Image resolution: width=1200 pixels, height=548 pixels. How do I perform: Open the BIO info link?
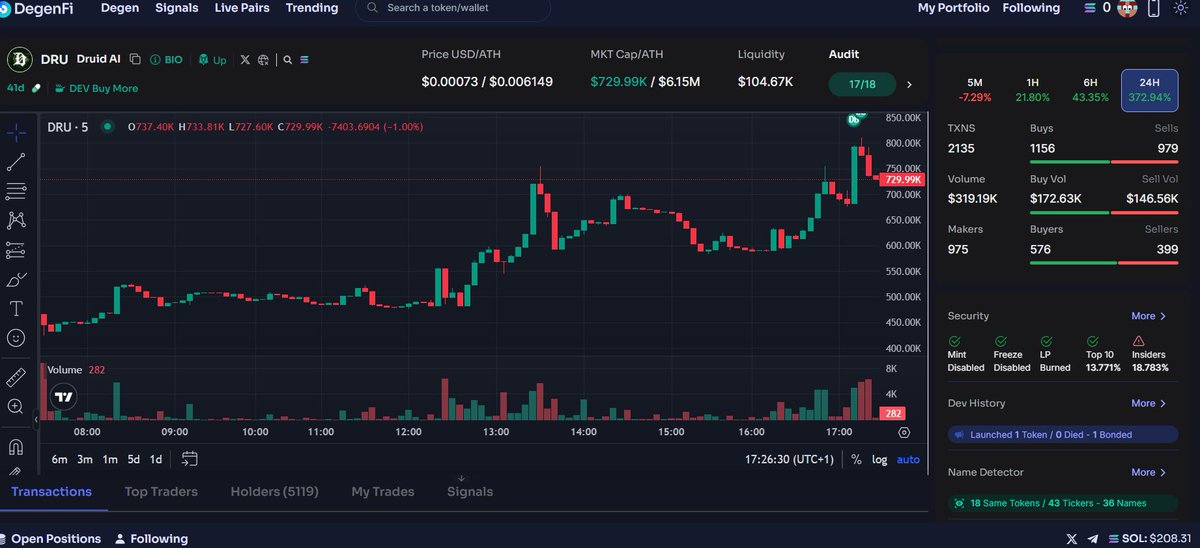pyautogui.click(x=166, y=60)
